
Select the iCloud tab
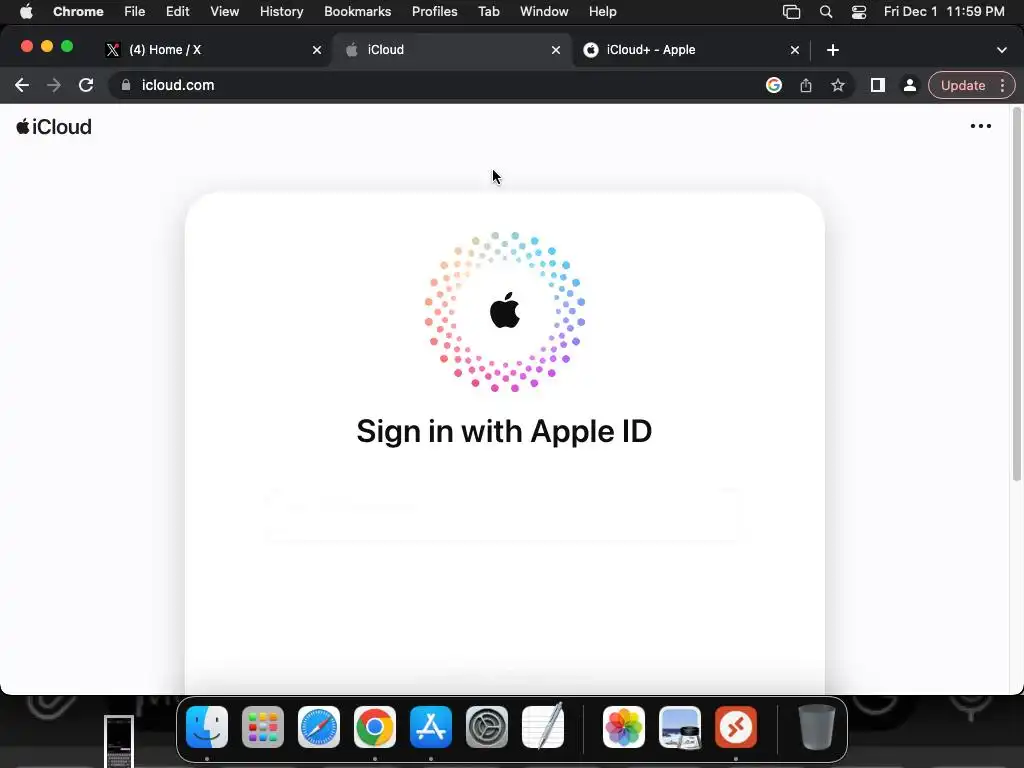451,50
